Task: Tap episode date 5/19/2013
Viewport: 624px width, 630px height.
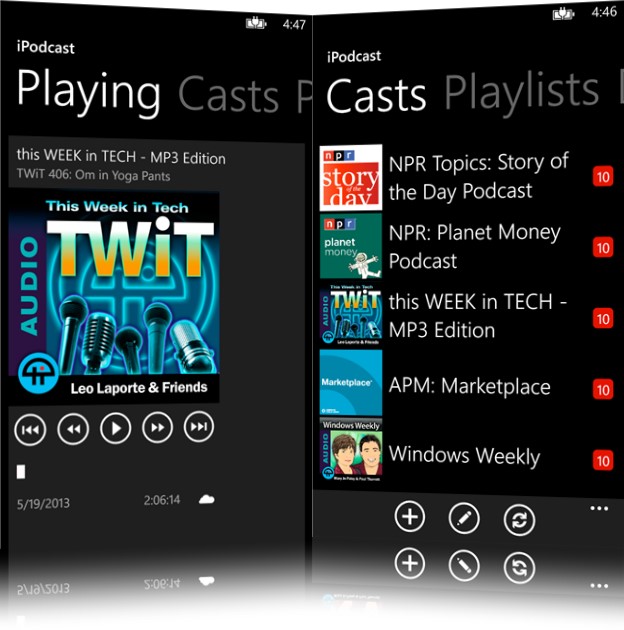Action: [x=43, y=503]
